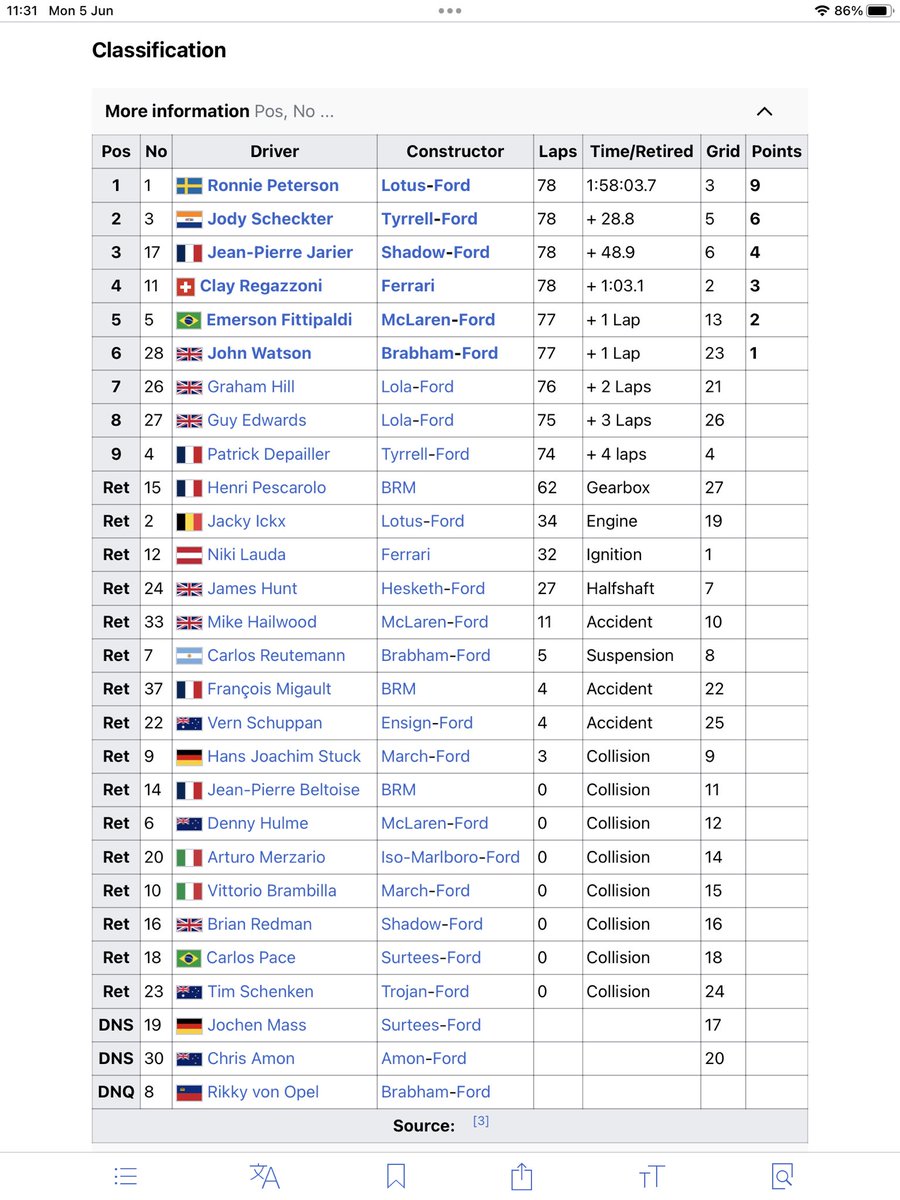Tap the New Zealand flag beside Denny Hulme
This screenshot has width=900, height=1200.
coord(189,824)
